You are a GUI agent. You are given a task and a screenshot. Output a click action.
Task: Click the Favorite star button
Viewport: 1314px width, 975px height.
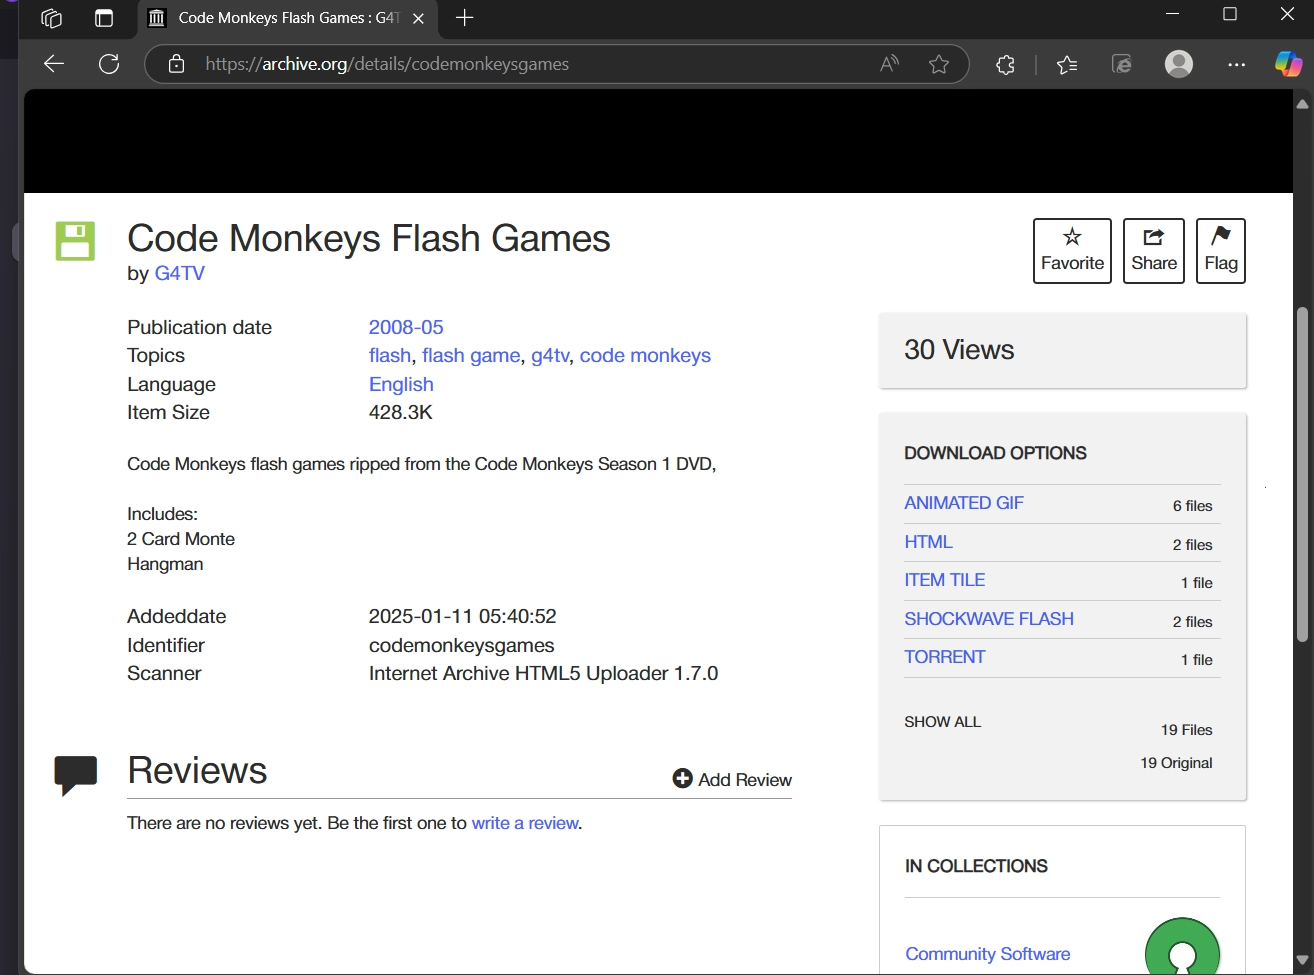(x=1072, y=251)
